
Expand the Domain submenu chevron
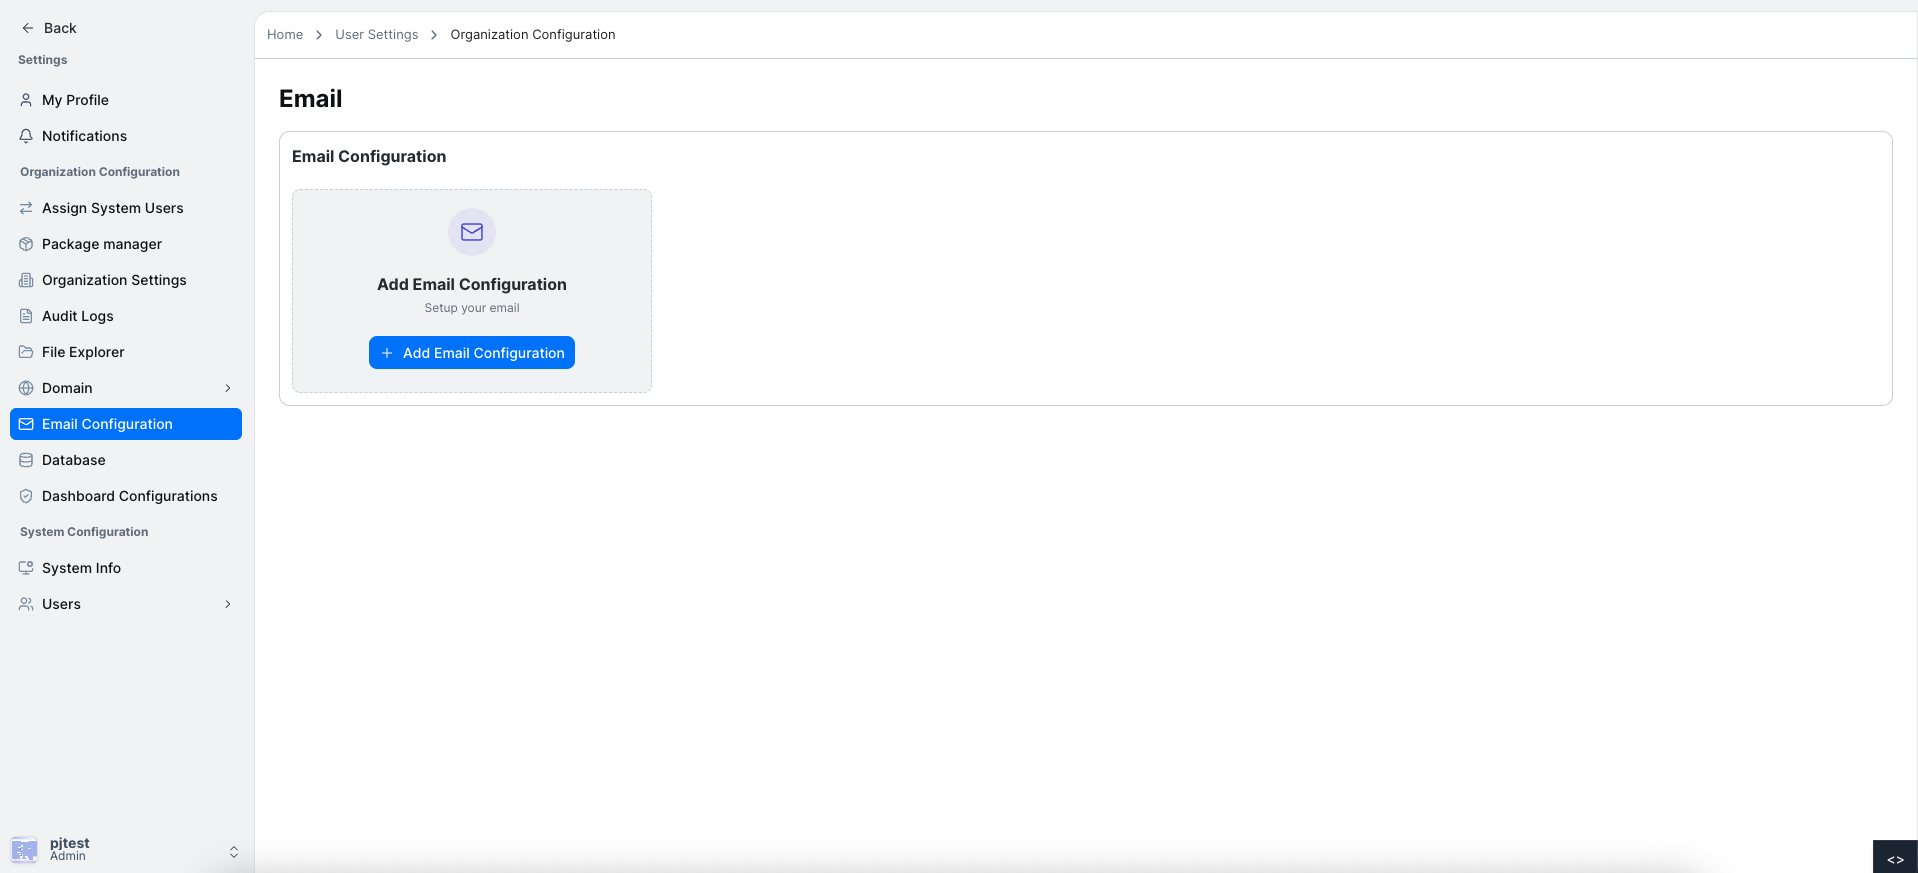[x=228, y=388]
